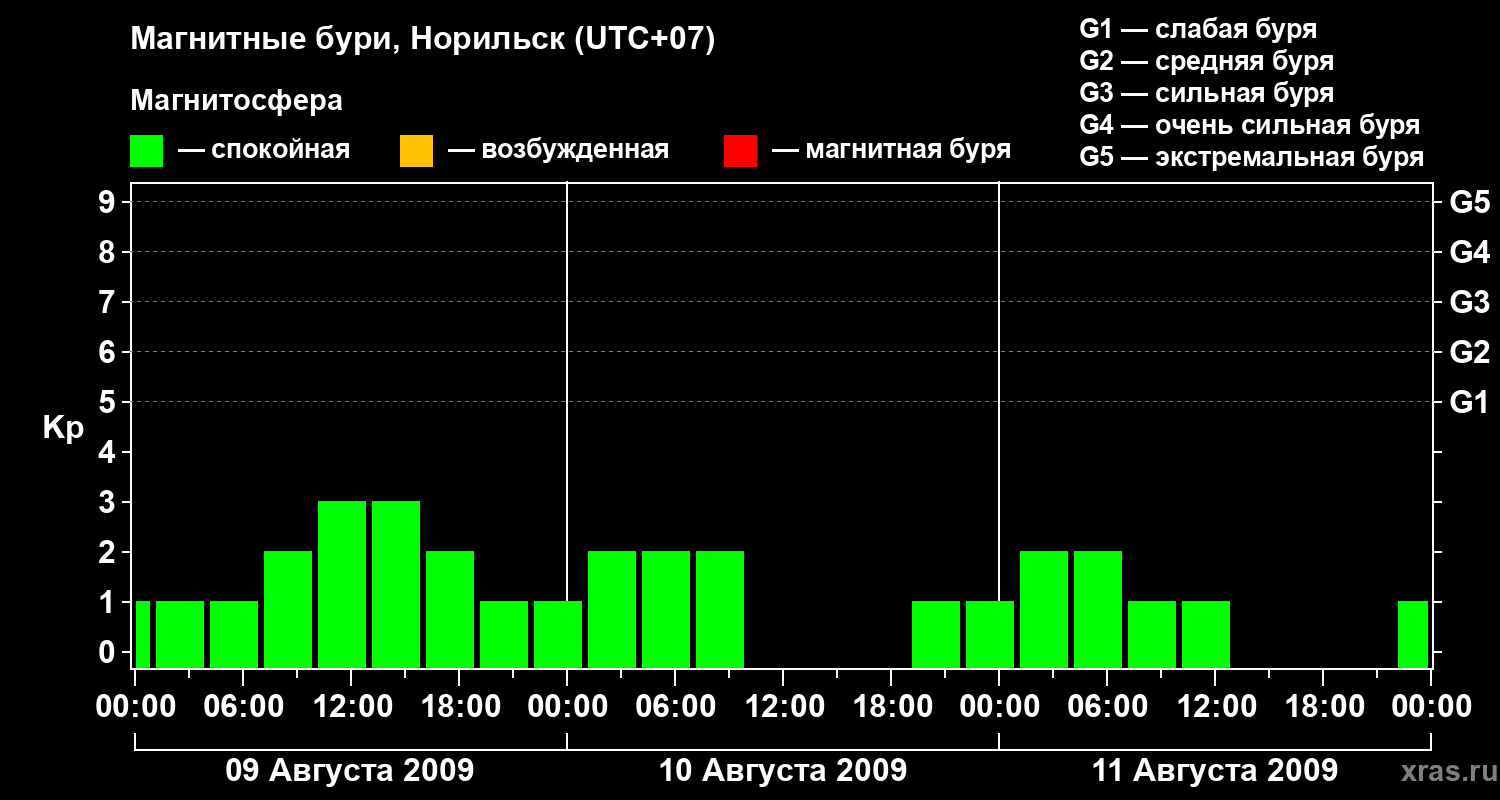Click the '4' value on the Kp axis
The width and height of the screenshot is (1500, 800).
(108, 452)
